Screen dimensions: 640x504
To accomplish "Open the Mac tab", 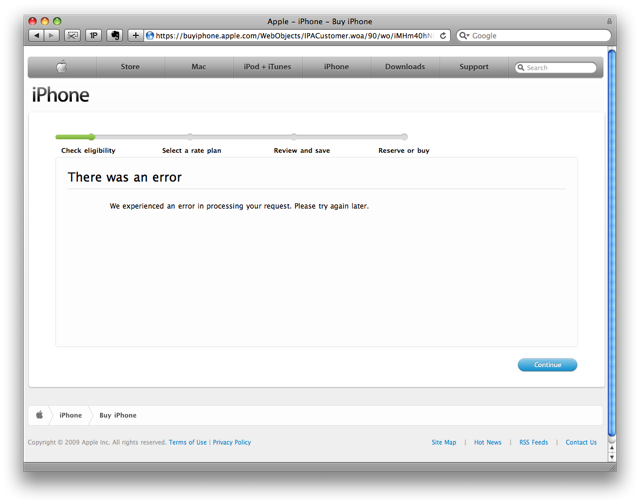I will click(199, 67).
